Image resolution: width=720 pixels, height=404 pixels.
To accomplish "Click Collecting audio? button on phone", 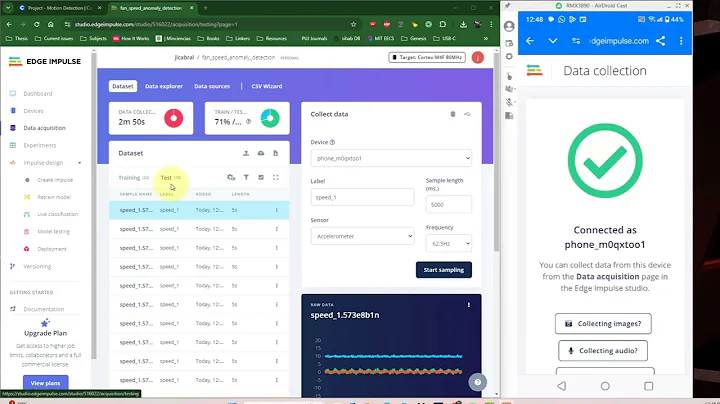I will pos(603,351).
